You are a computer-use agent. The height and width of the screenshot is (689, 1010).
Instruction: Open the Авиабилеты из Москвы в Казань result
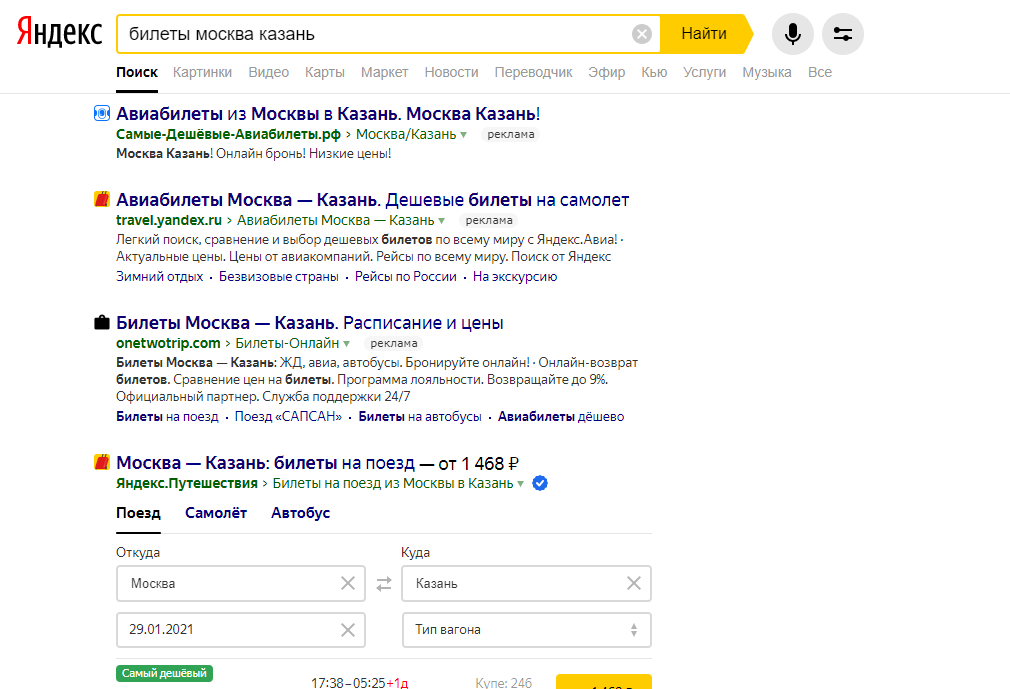(x=328, y=113)
